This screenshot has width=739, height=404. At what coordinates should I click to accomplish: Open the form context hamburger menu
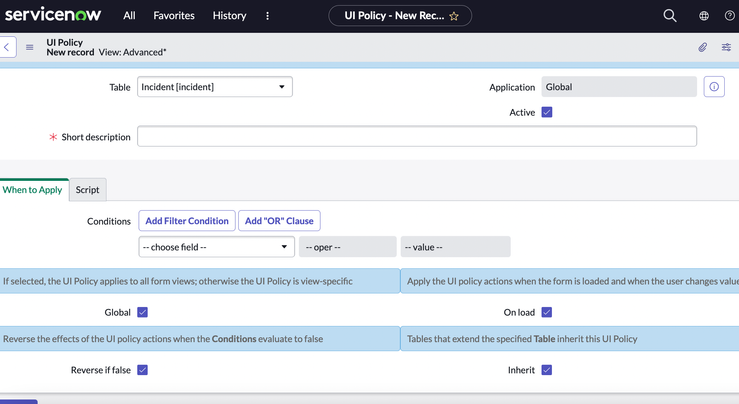tap(30, 47)
